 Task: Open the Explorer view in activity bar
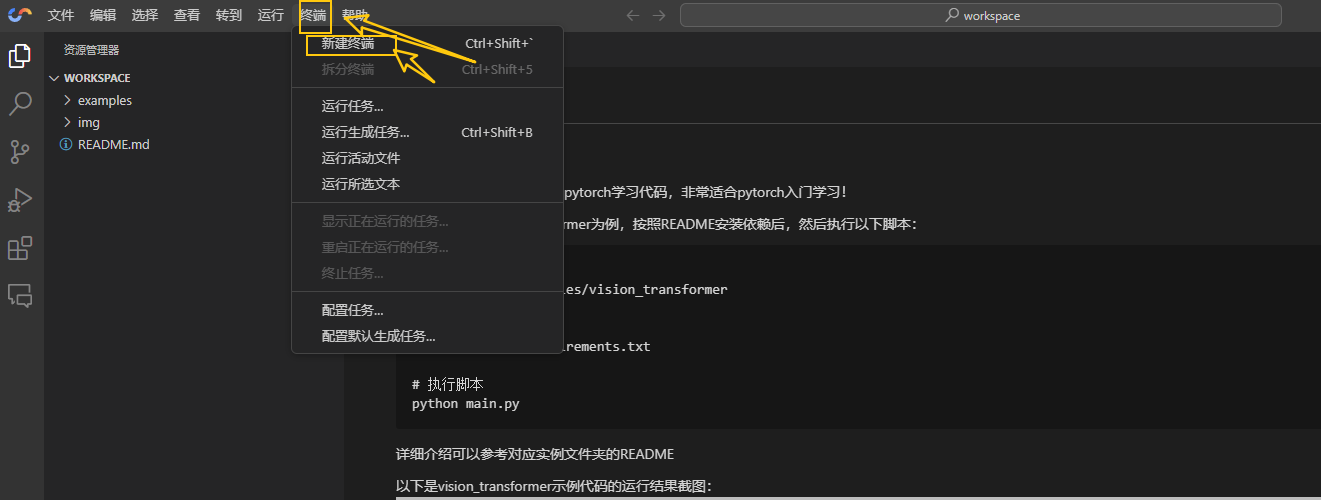point(20,56)
